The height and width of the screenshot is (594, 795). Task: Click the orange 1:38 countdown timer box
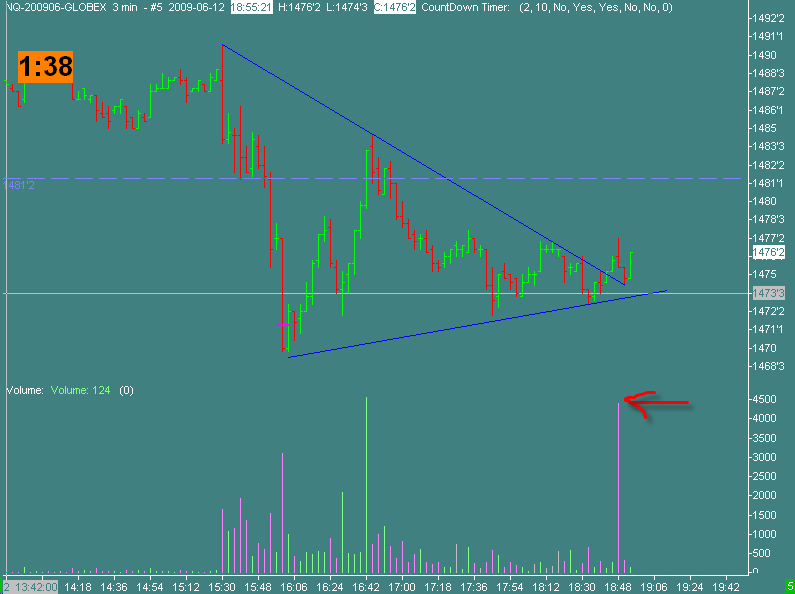point(46,66)
